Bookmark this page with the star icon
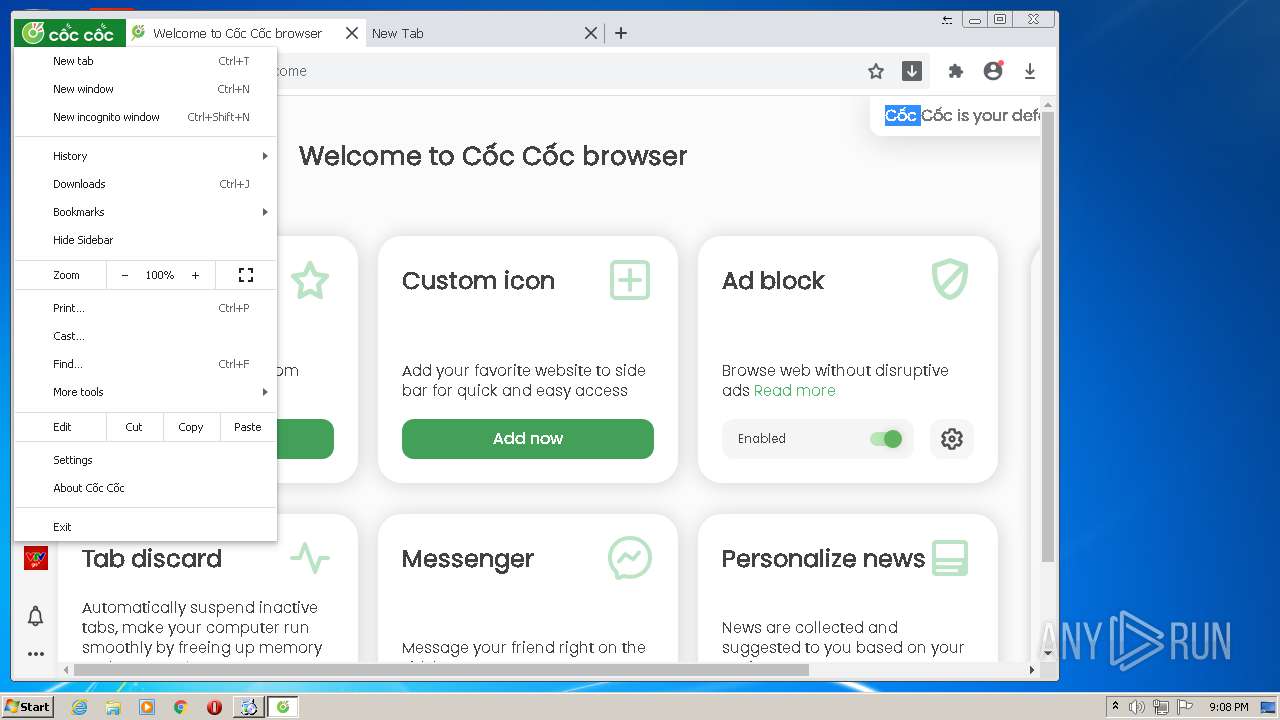The width and height of the screenshot is (1280, 720). point(876,71)
